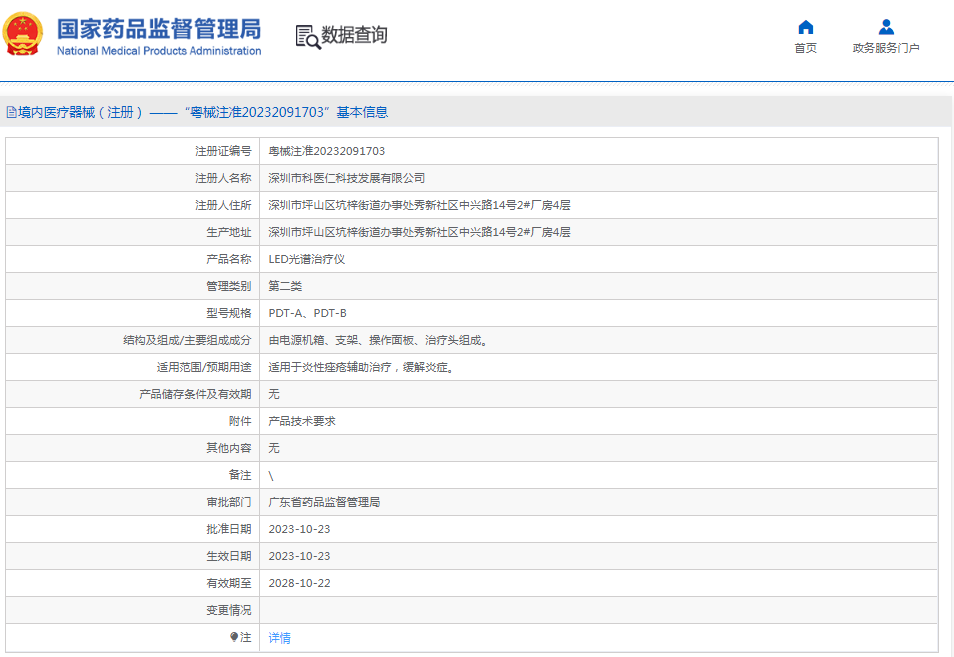954x657 pixels.
Task: Click the 结构及组成/主要组成成分 label
Action: coord(187,340)
